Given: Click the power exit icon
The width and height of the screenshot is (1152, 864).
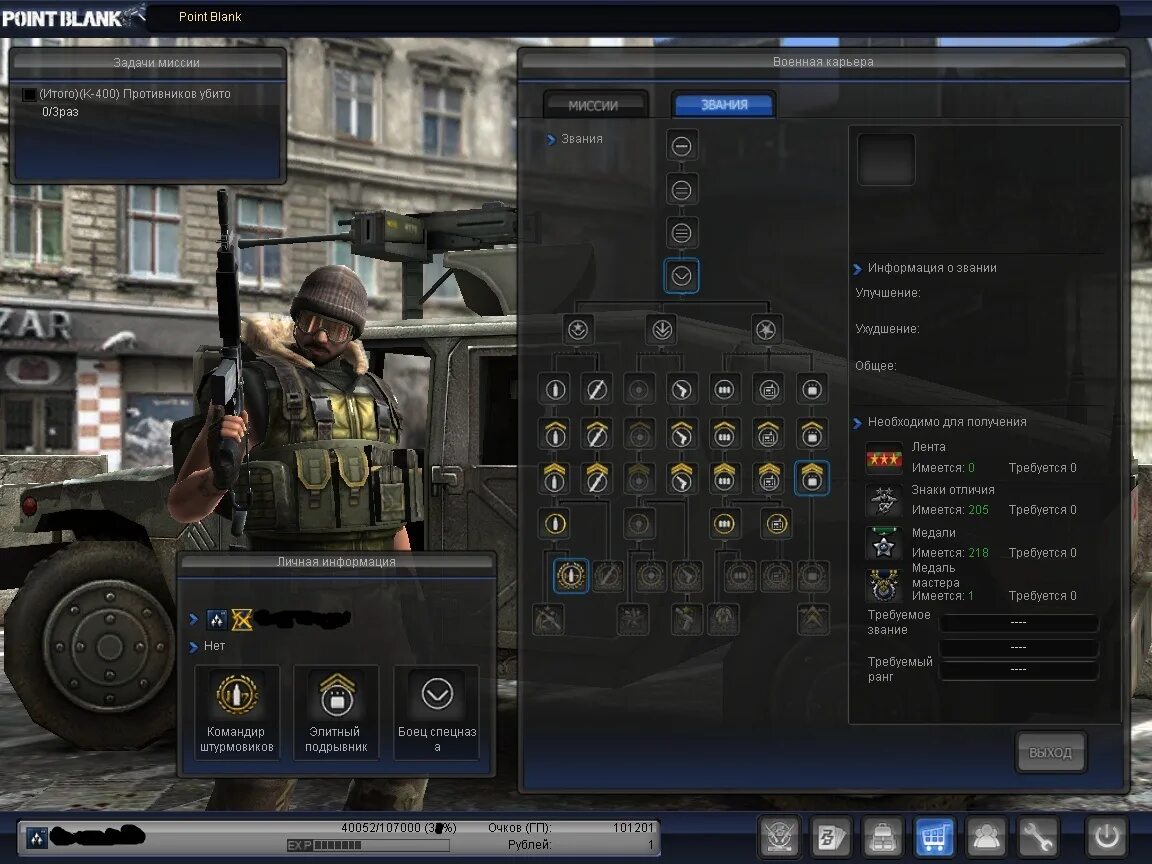Looking at the screenshot, I should (1106, 836).
